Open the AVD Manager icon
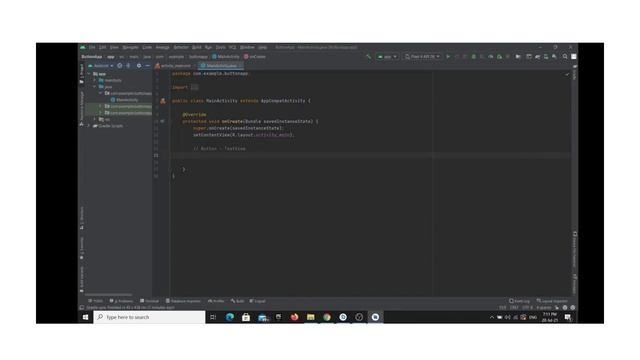Screen dimensions: 640x360 coord(546,57)
